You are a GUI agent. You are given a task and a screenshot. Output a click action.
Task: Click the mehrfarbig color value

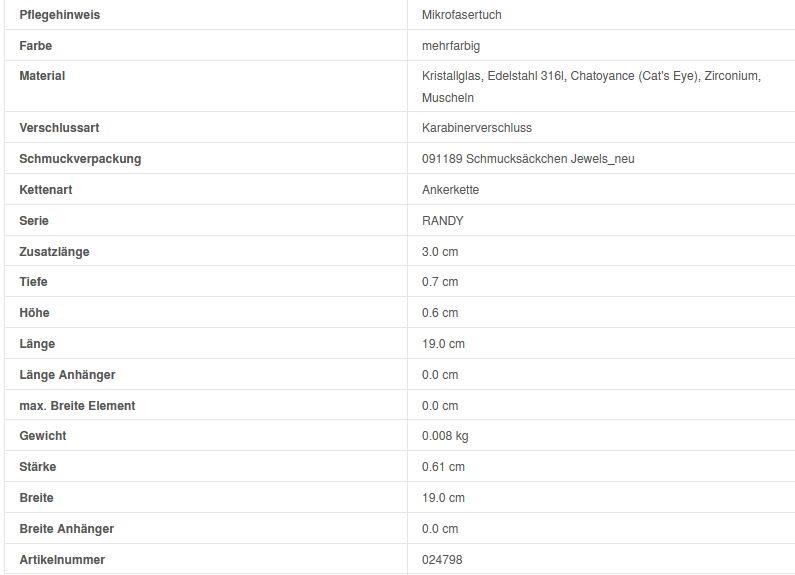click(452, 46)
